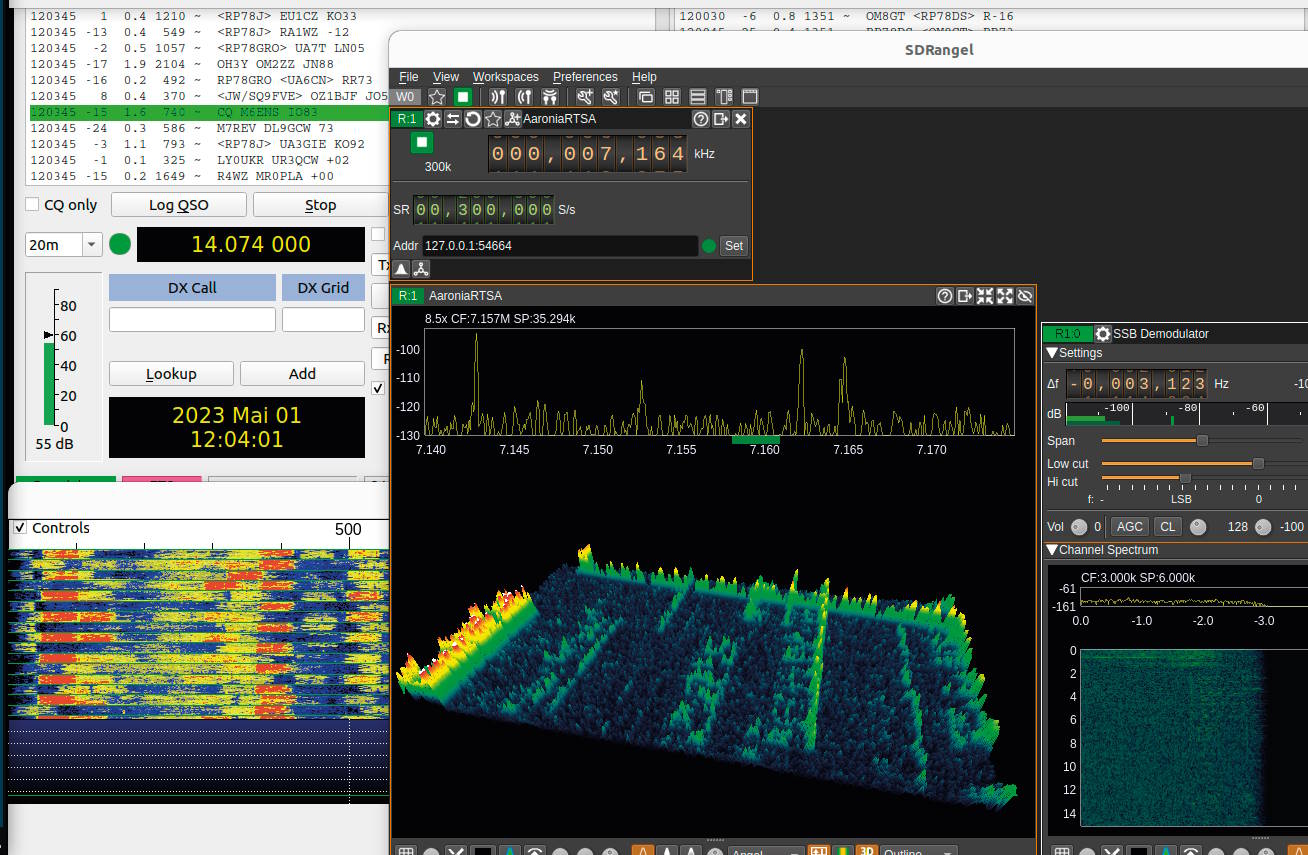Hide the AaroniaRTSA spectrum window with eye icon
1308x855 pixels.
click(x=1025, y=296)
